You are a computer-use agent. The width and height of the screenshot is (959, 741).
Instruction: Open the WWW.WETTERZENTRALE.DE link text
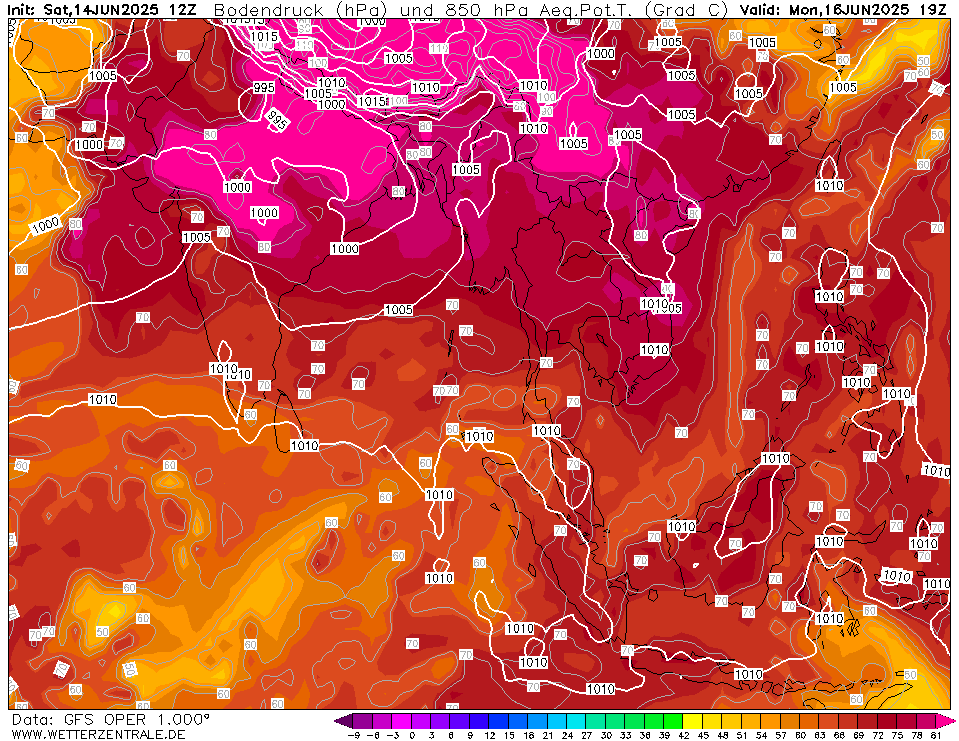(98, 734)
